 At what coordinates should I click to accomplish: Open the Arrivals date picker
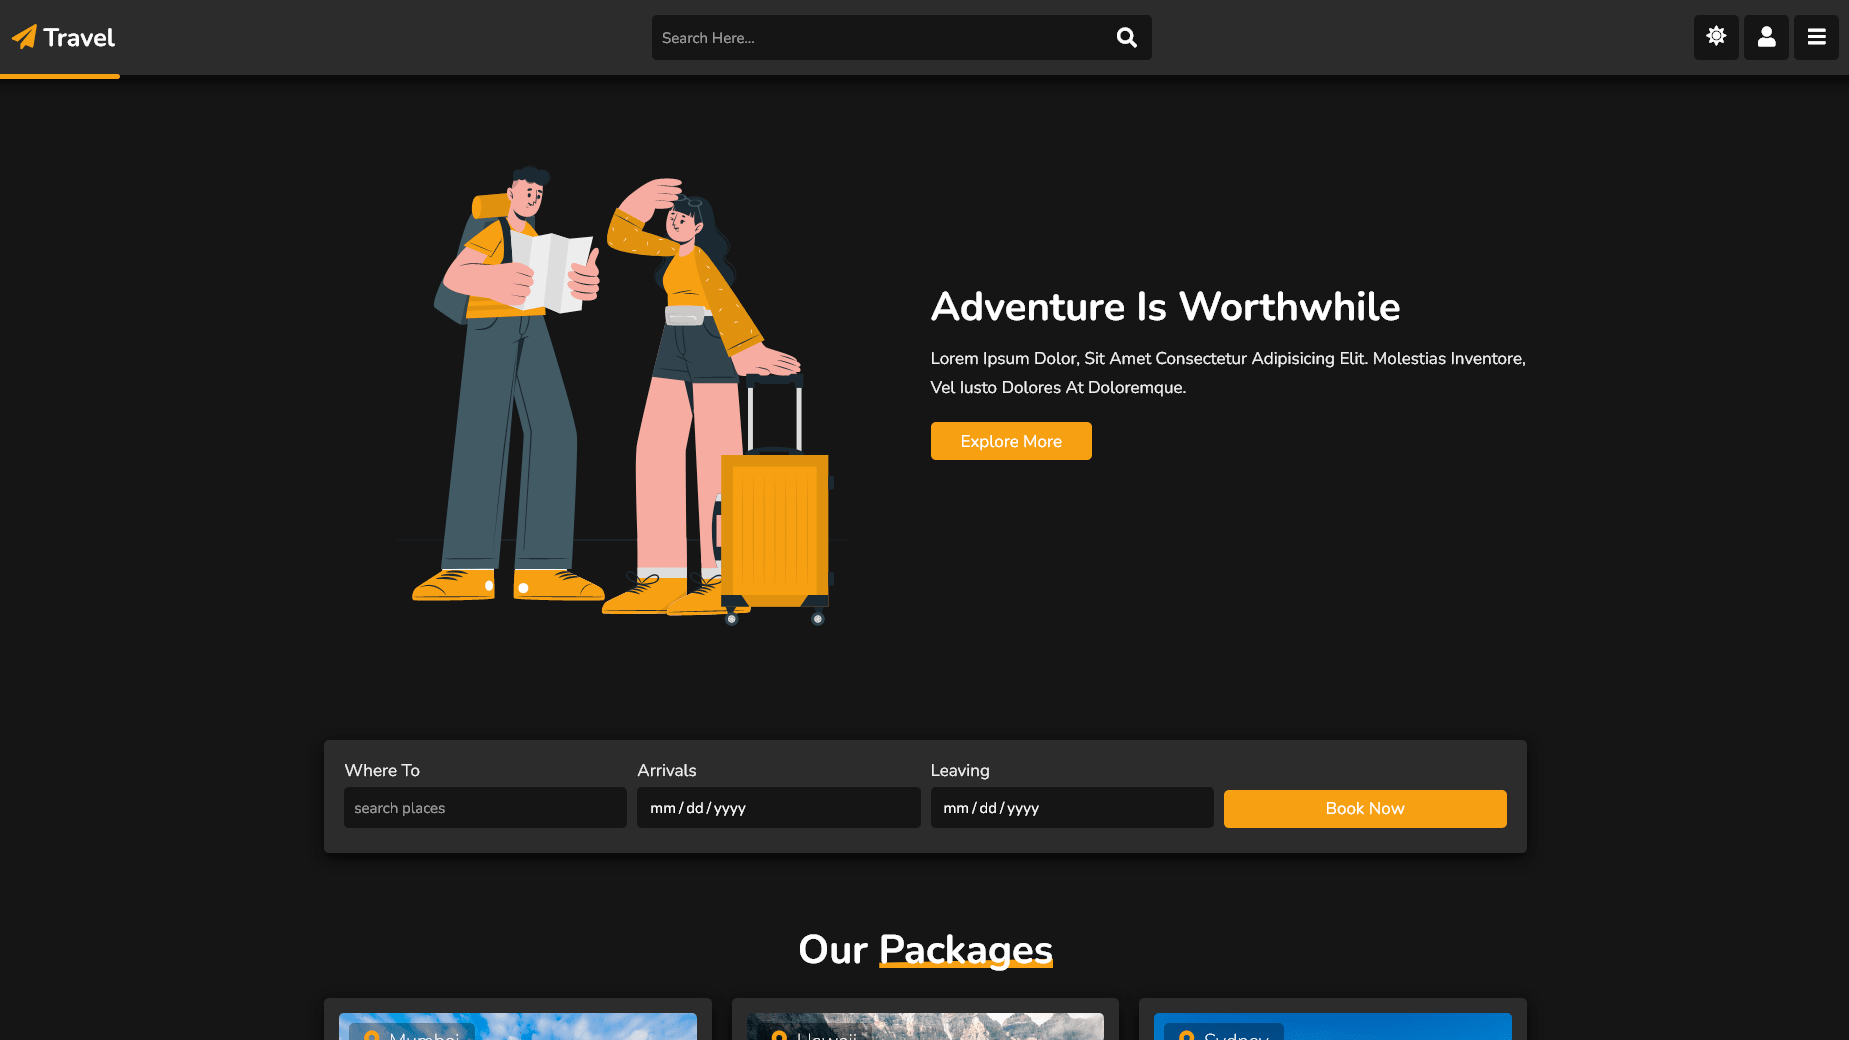click(778, 808)
